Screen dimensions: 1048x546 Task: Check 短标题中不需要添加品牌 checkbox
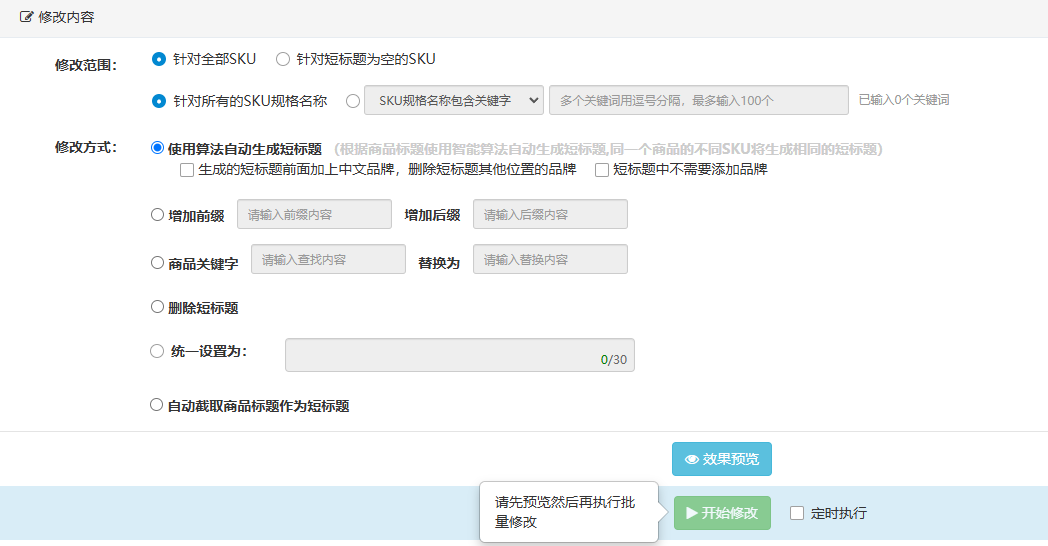tap(602, 170)
